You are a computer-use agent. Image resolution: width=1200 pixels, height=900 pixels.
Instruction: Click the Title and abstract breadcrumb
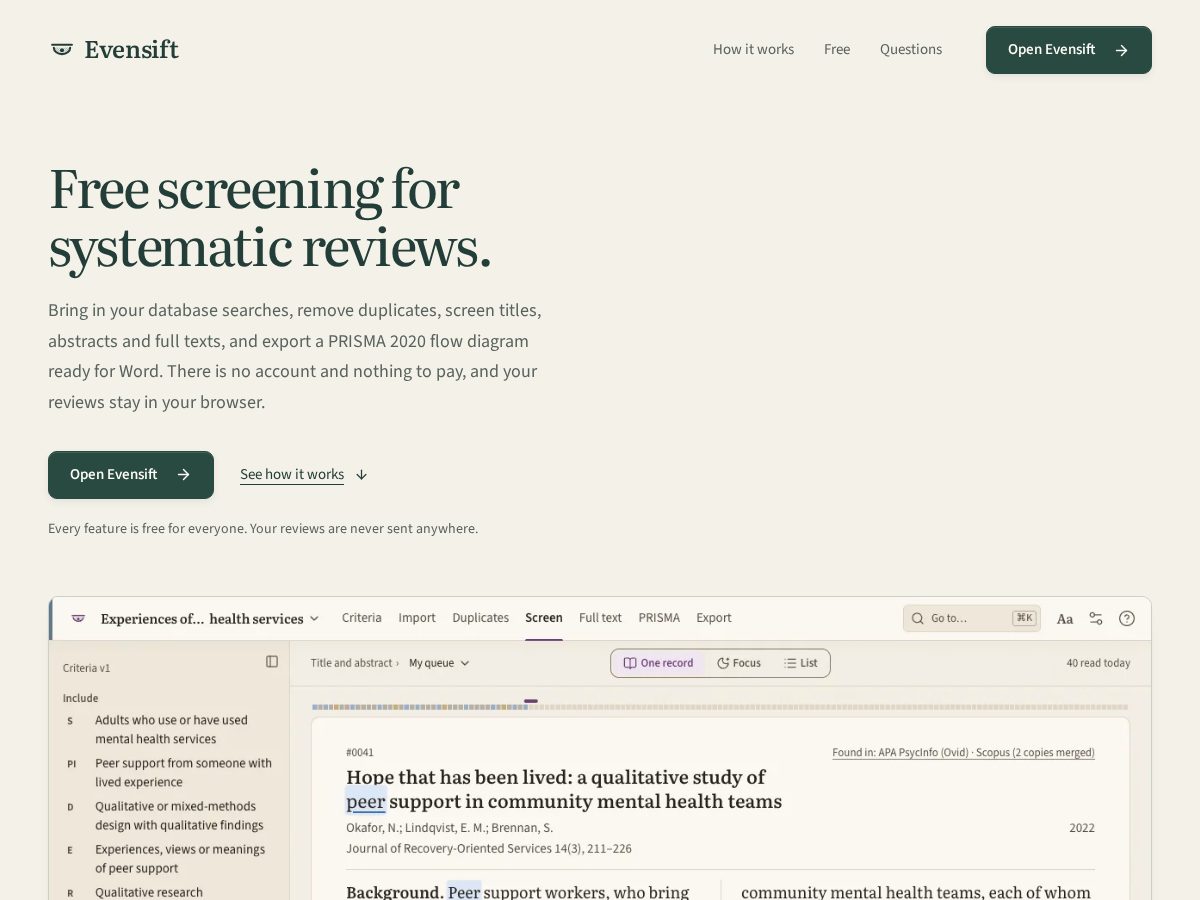[351, 663]
